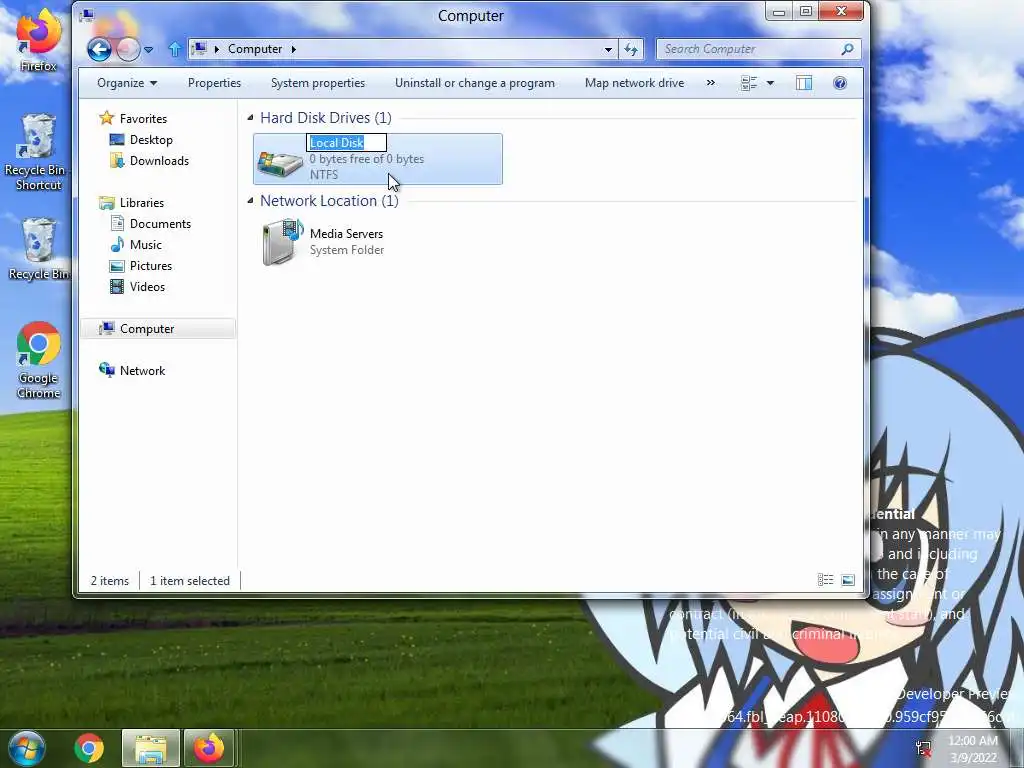
Task: Expand the arrow after Computer breadcrumb
Action: pyautogui.click(x=294, y=49)
